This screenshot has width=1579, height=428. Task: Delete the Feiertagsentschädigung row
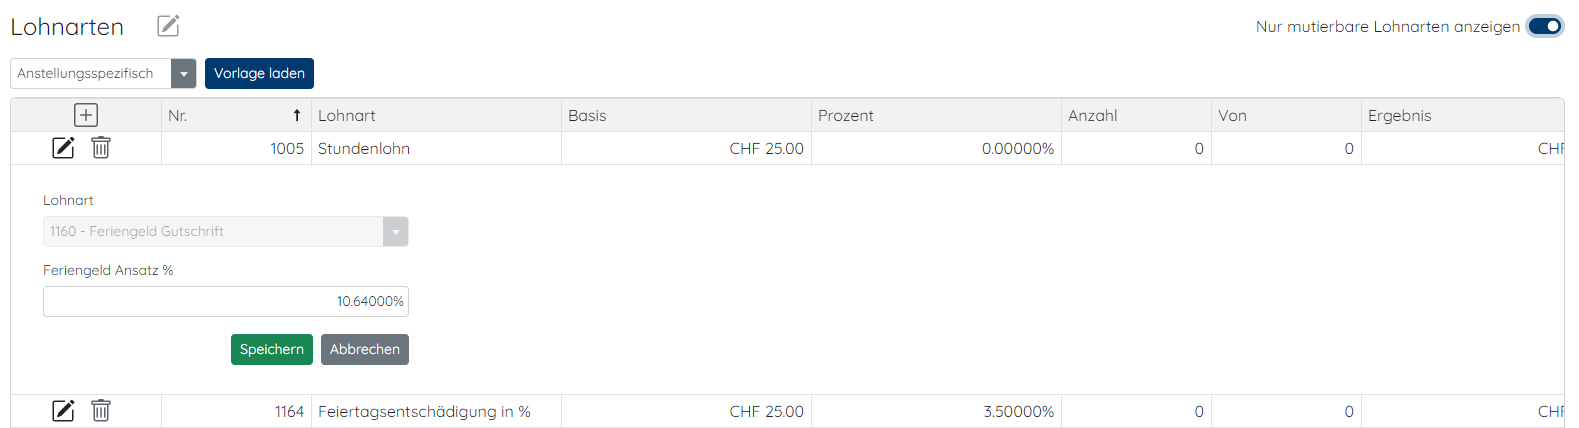click(x=101, y=411)
